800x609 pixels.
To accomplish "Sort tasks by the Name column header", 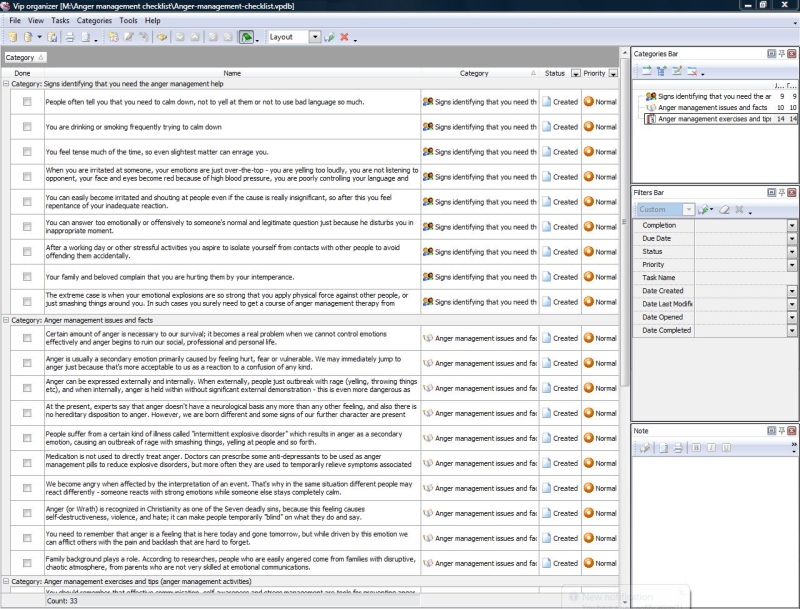I will point(232,73).
